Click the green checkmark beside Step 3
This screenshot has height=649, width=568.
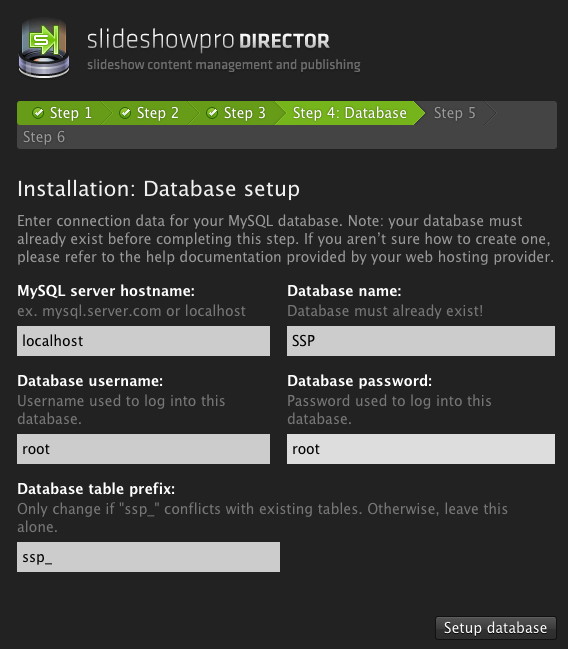(212, 113)
